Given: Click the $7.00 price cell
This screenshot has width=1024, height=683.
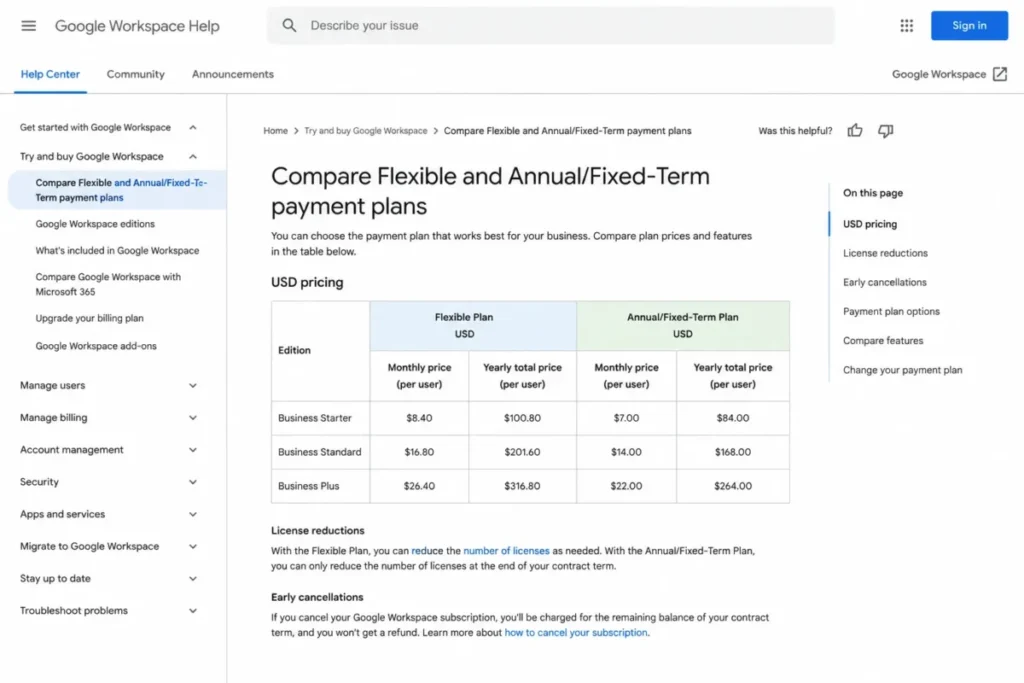Looking at the screenshot, I should pos(626,418).
